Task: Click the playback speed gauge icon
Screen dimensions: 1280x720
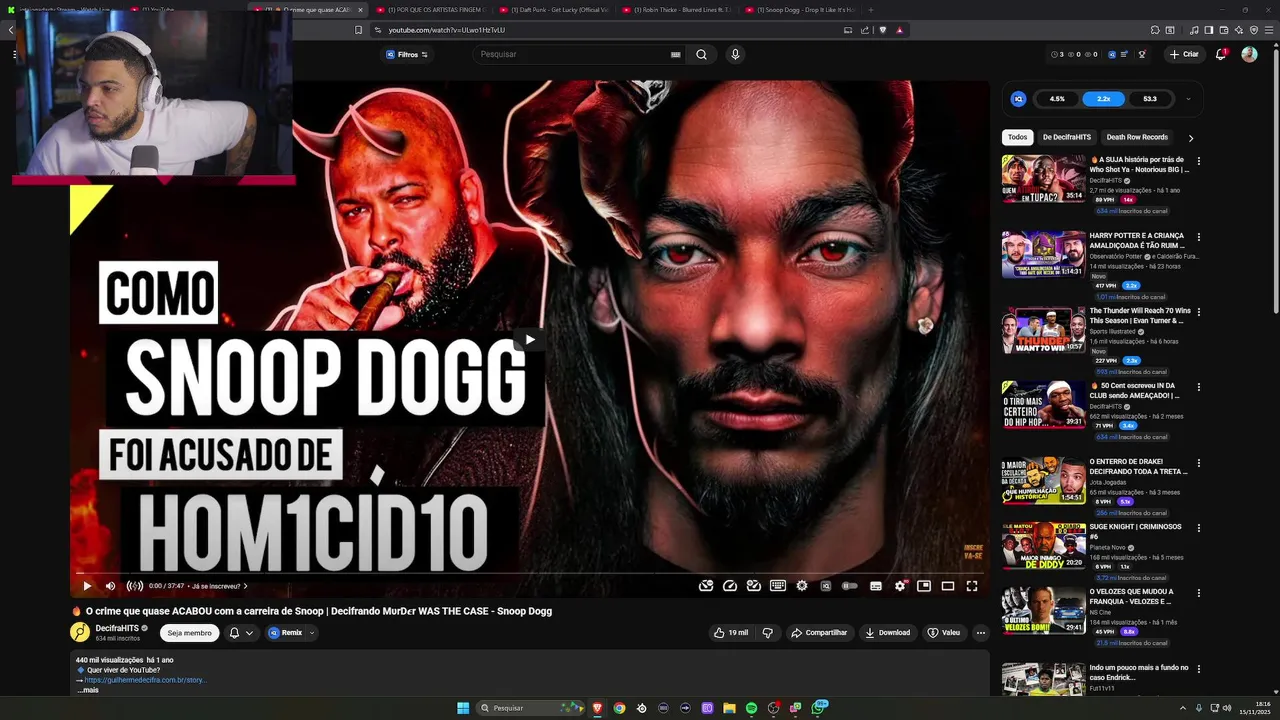Action: click(x=730, y=586)
